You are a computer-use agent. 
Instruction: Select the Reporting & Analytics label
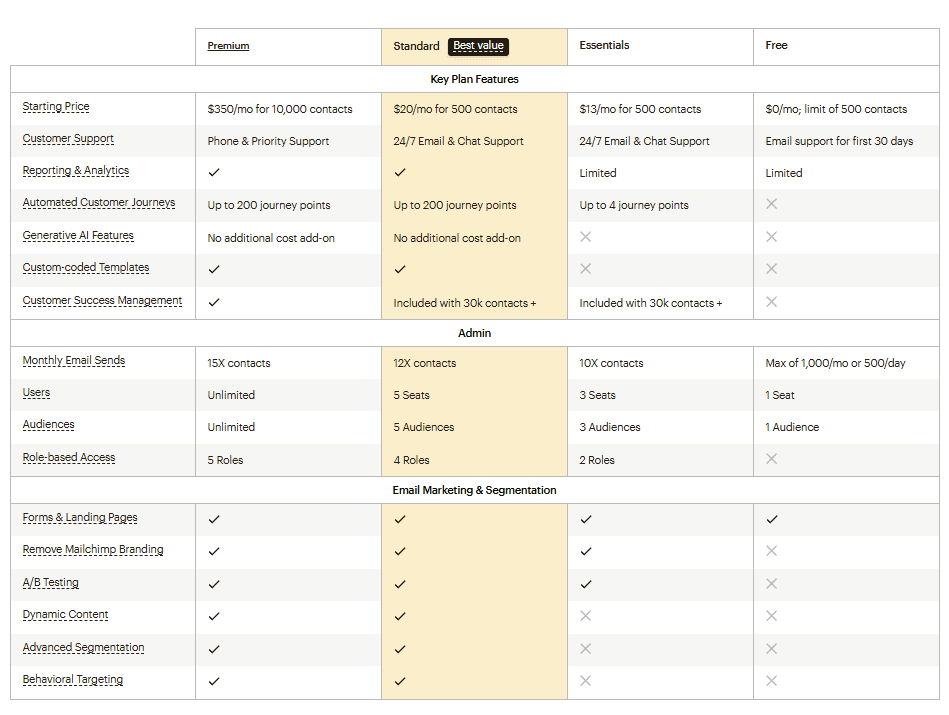coord(76,171)
